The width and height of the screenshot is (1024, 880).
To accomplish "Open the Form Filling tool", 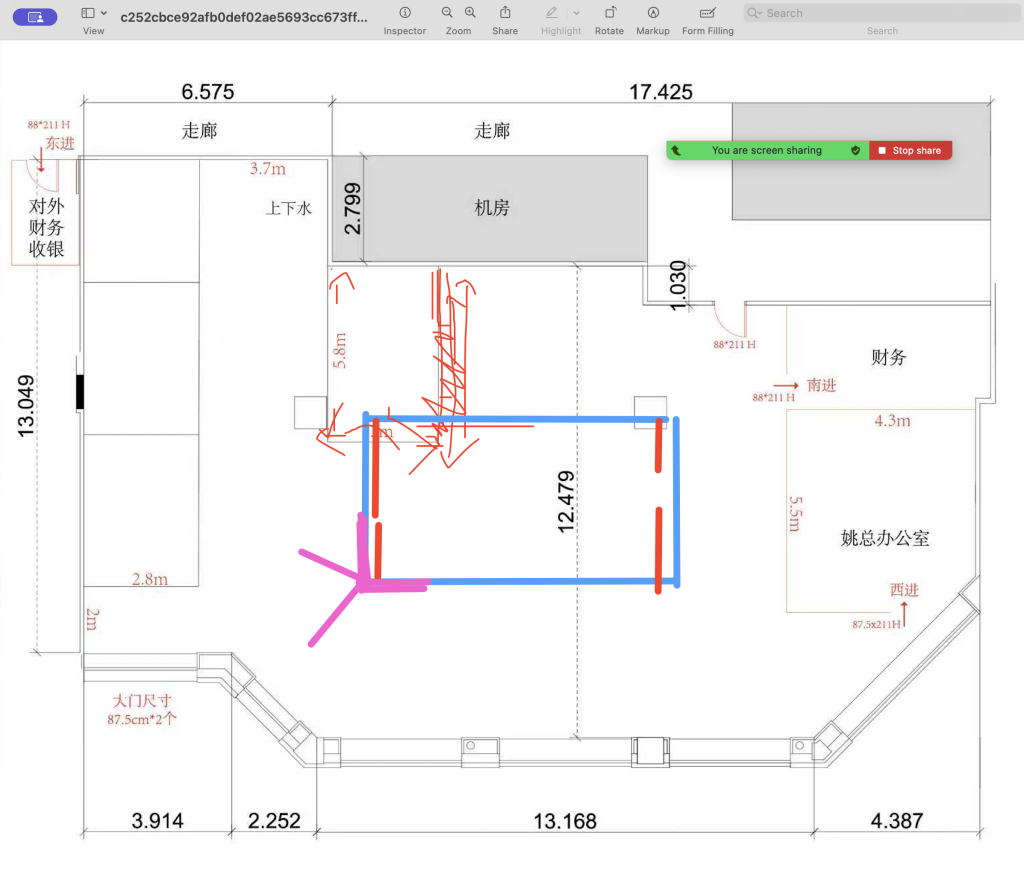I will [708, 13].
